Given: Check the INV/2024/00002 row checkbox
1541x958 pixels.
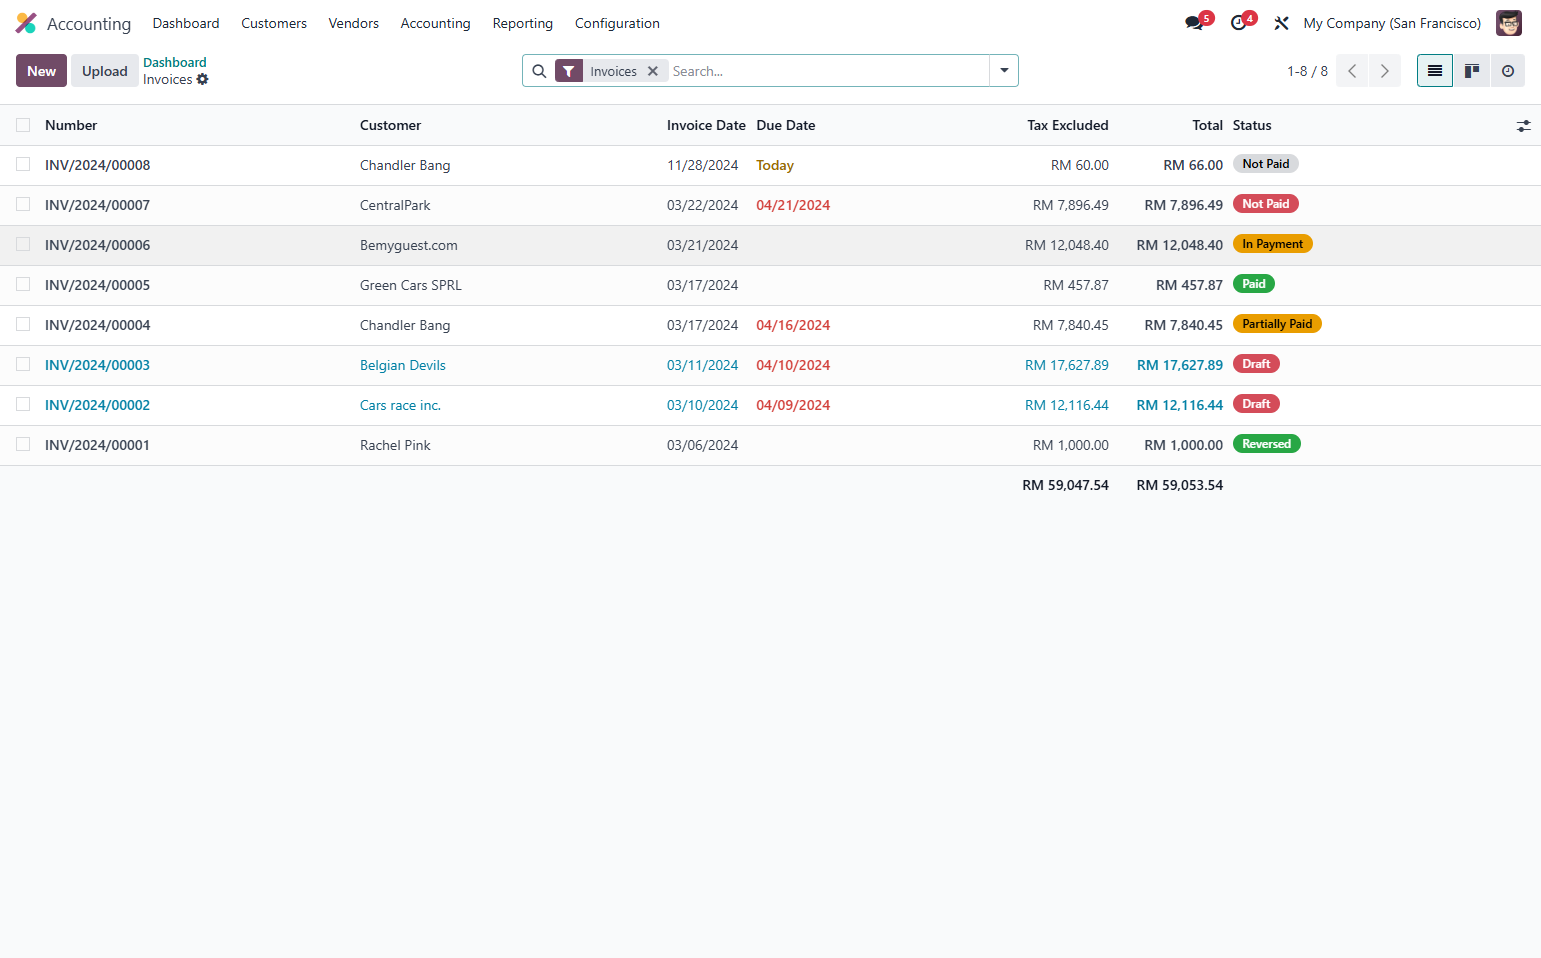Looking at the screenshot, I should (x=23, y=404).
